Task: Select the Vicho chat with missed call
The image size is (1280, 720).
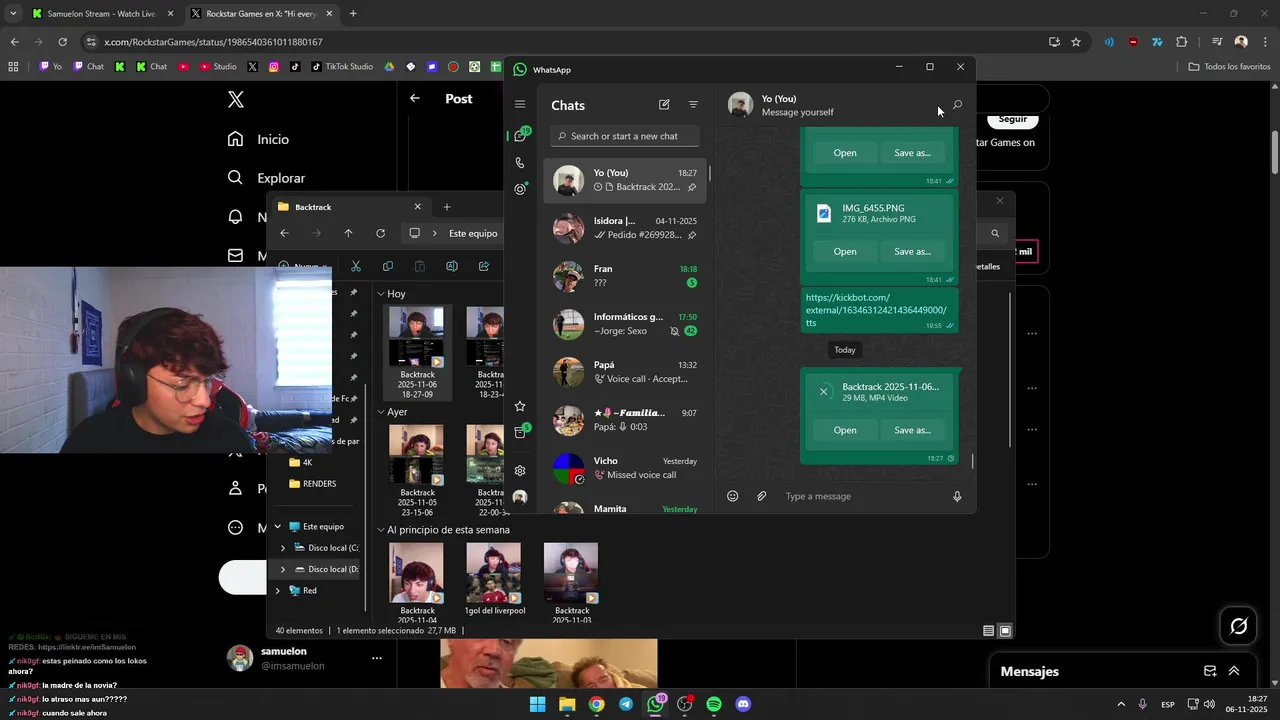Action: point(625,468)
